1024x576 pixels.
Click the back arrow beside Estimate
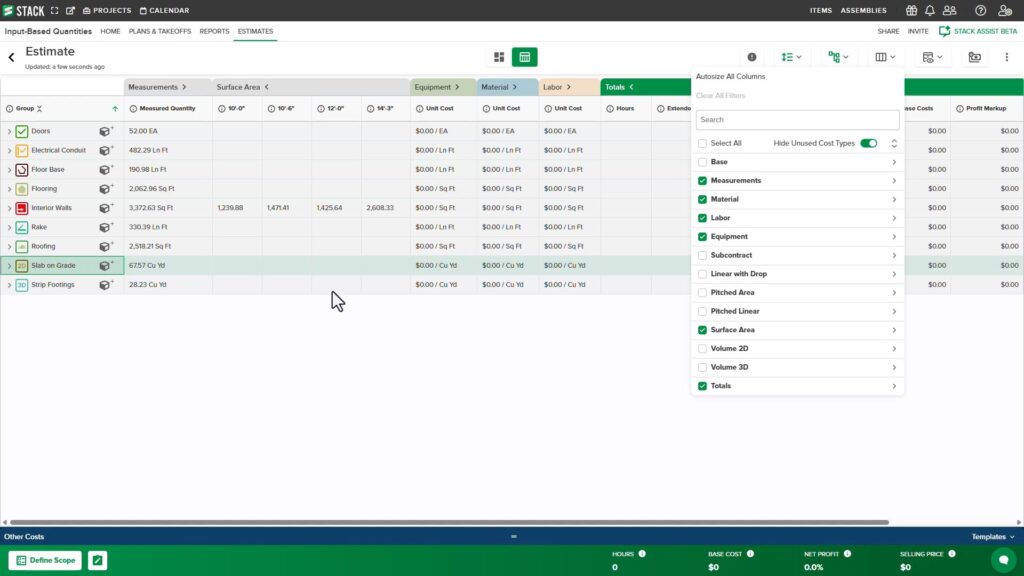point(12,58)
